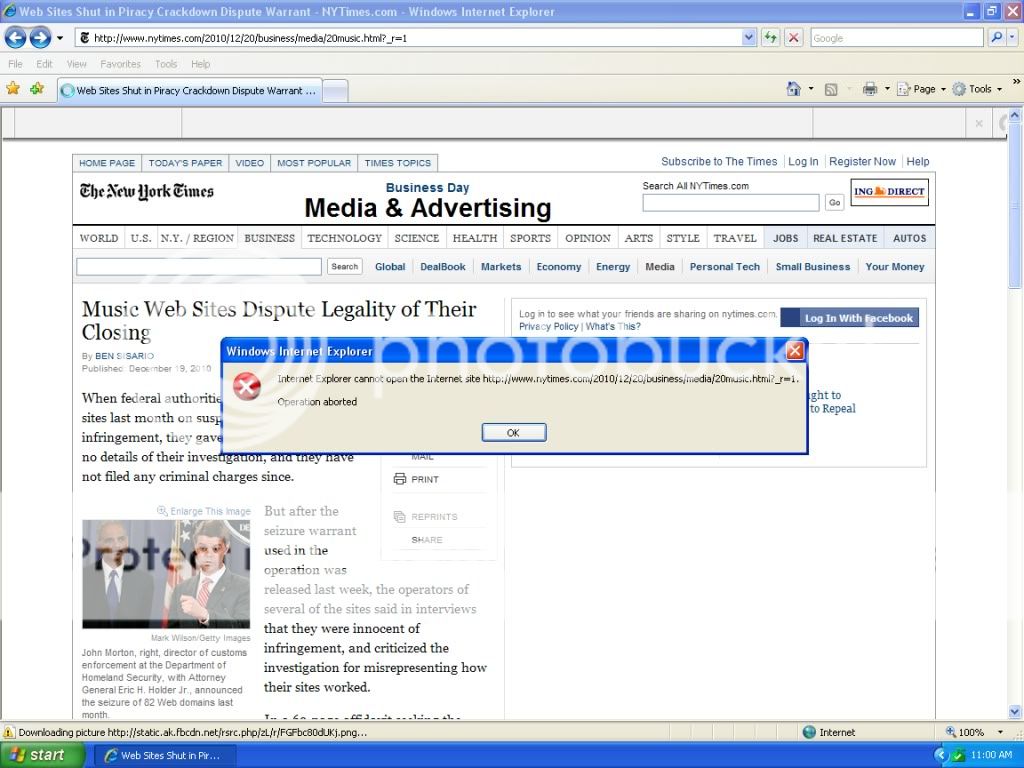This screenshot has width=1024, height=768.
Task: Click the Stop loading icon
Action: [x=793, y=38]
